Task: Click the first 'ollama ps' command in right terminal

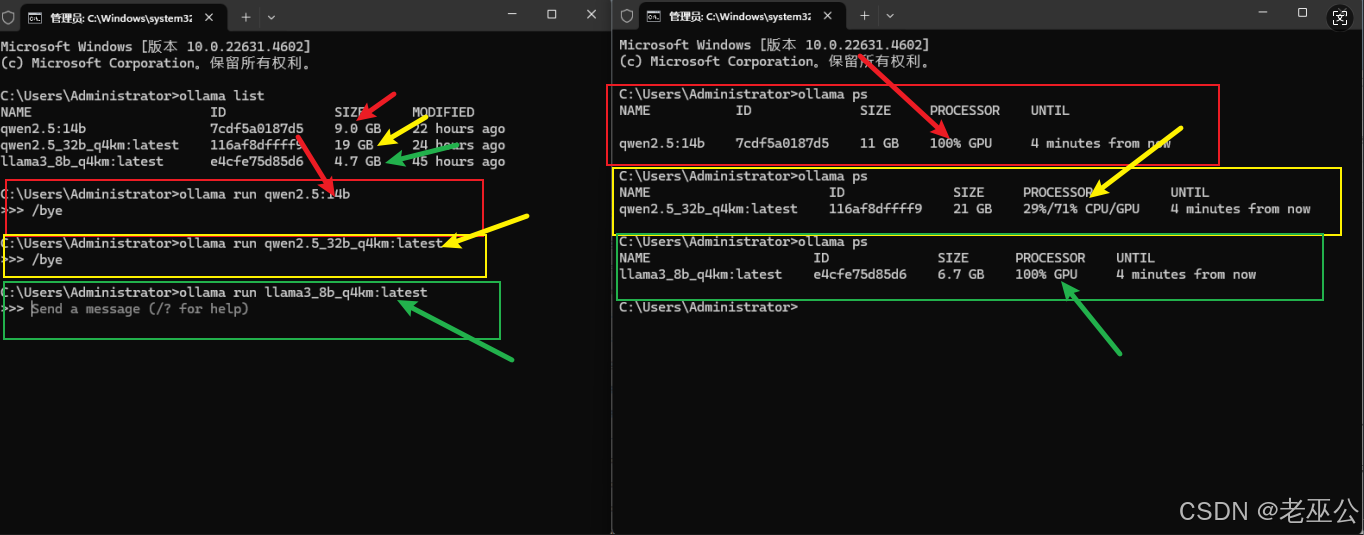Action: tap(832, 94)
